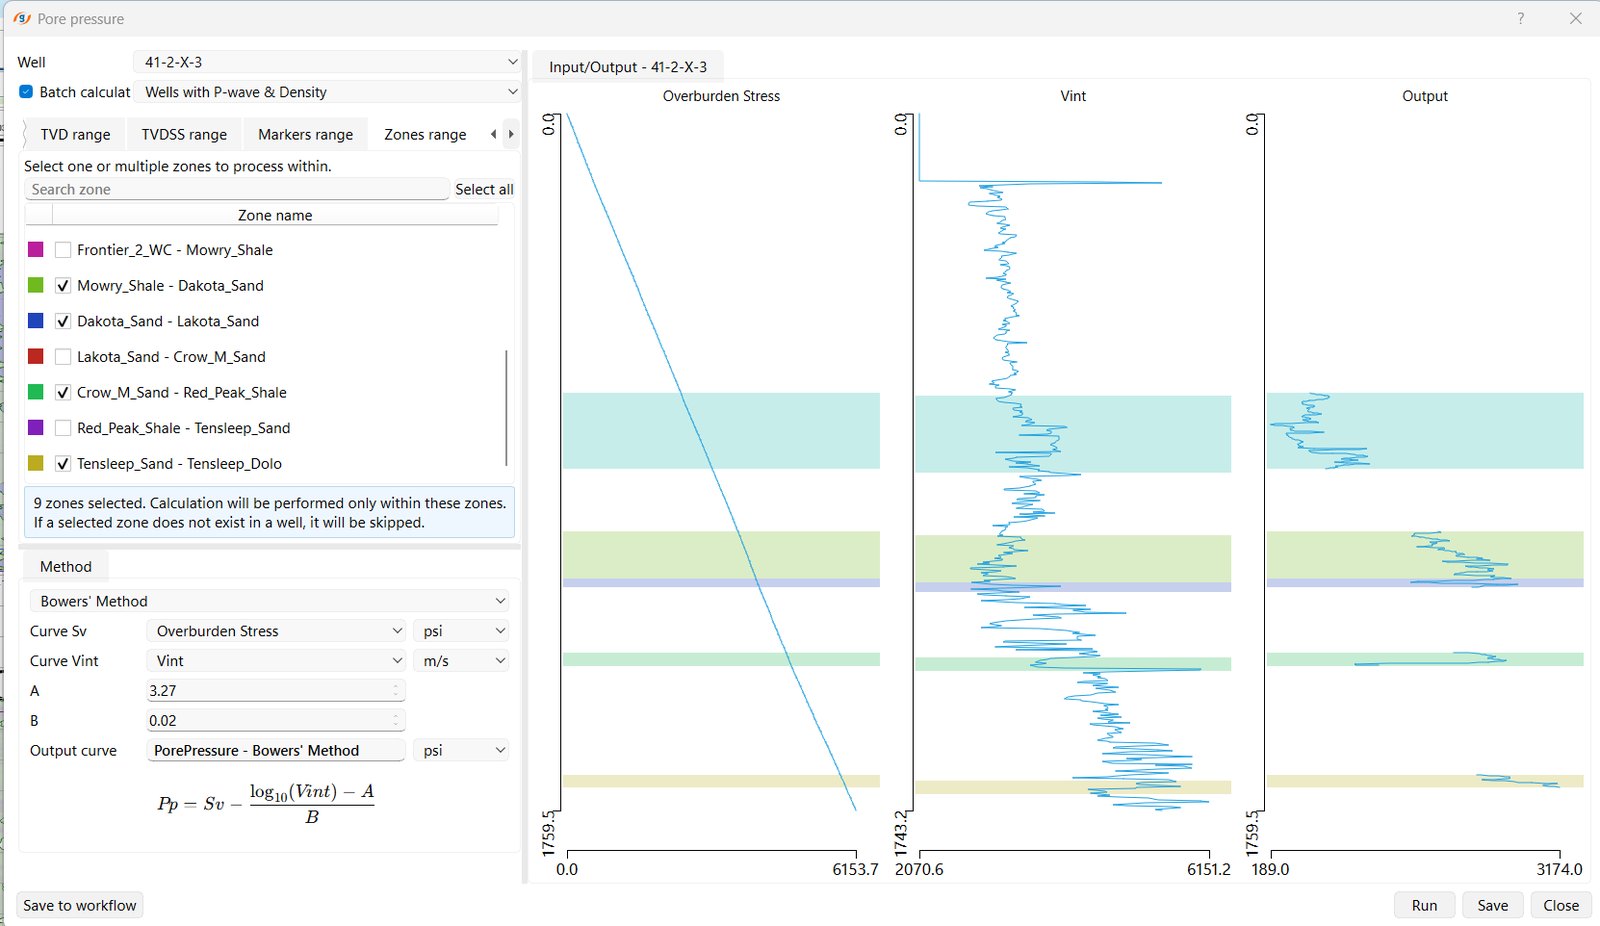Click the Output curve name field
1600x926 pixels.
click(x=276, y=750)
